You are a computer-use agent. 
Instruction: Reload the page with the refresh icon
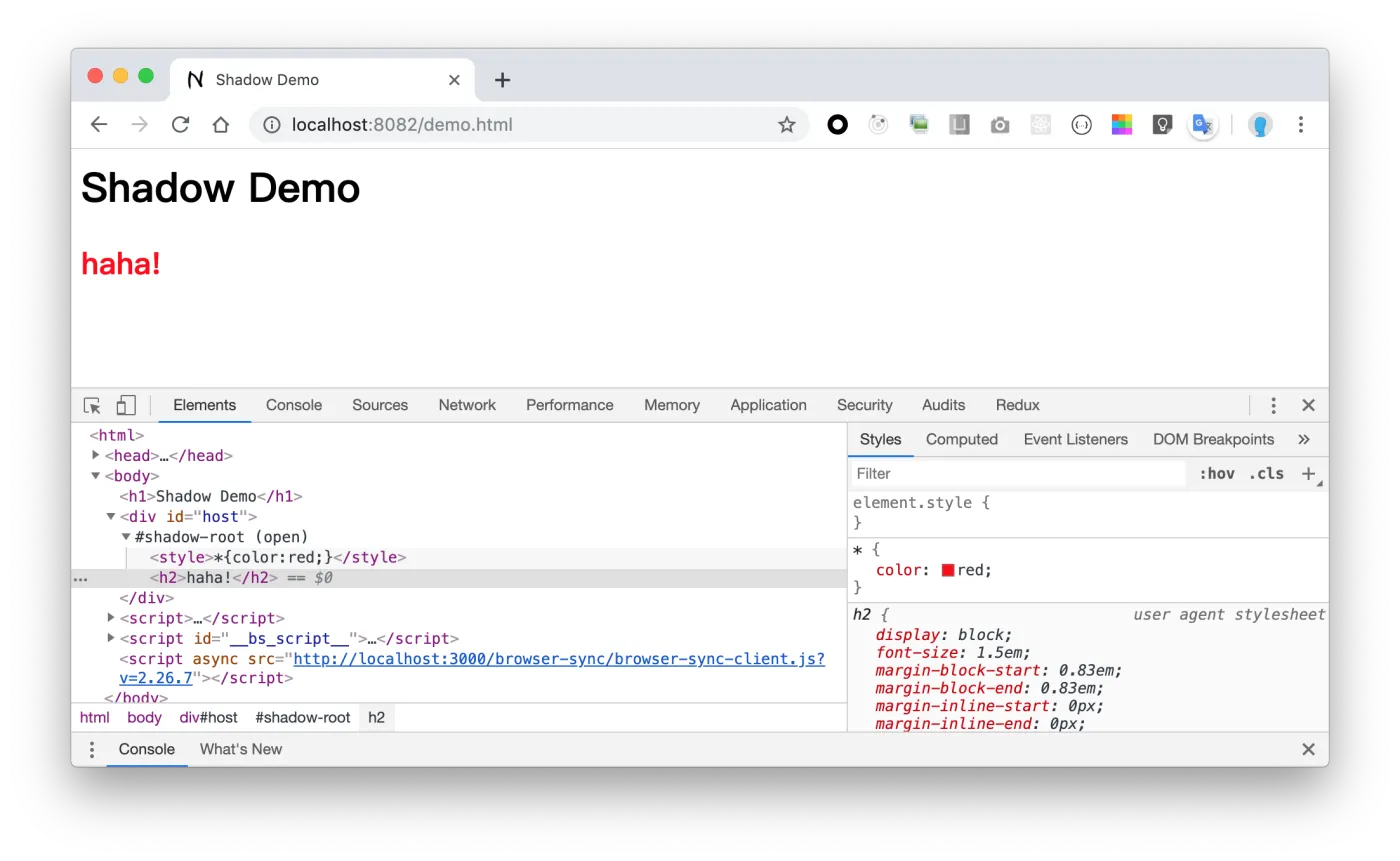coord(180,125)
